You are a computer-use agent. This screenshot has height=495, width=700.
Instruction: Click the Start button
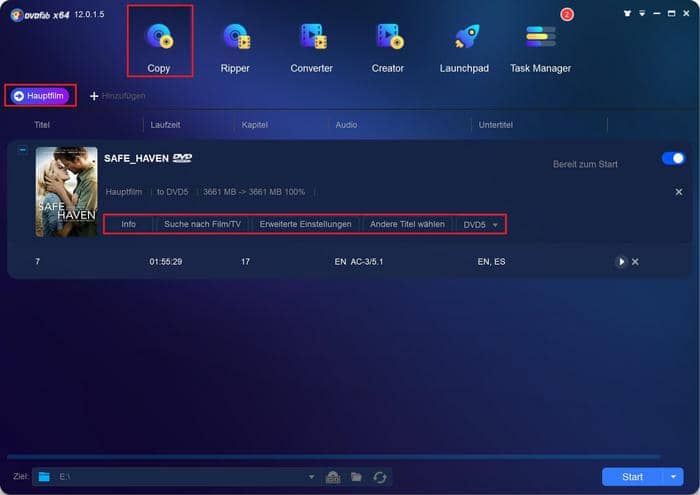(632, 477)
